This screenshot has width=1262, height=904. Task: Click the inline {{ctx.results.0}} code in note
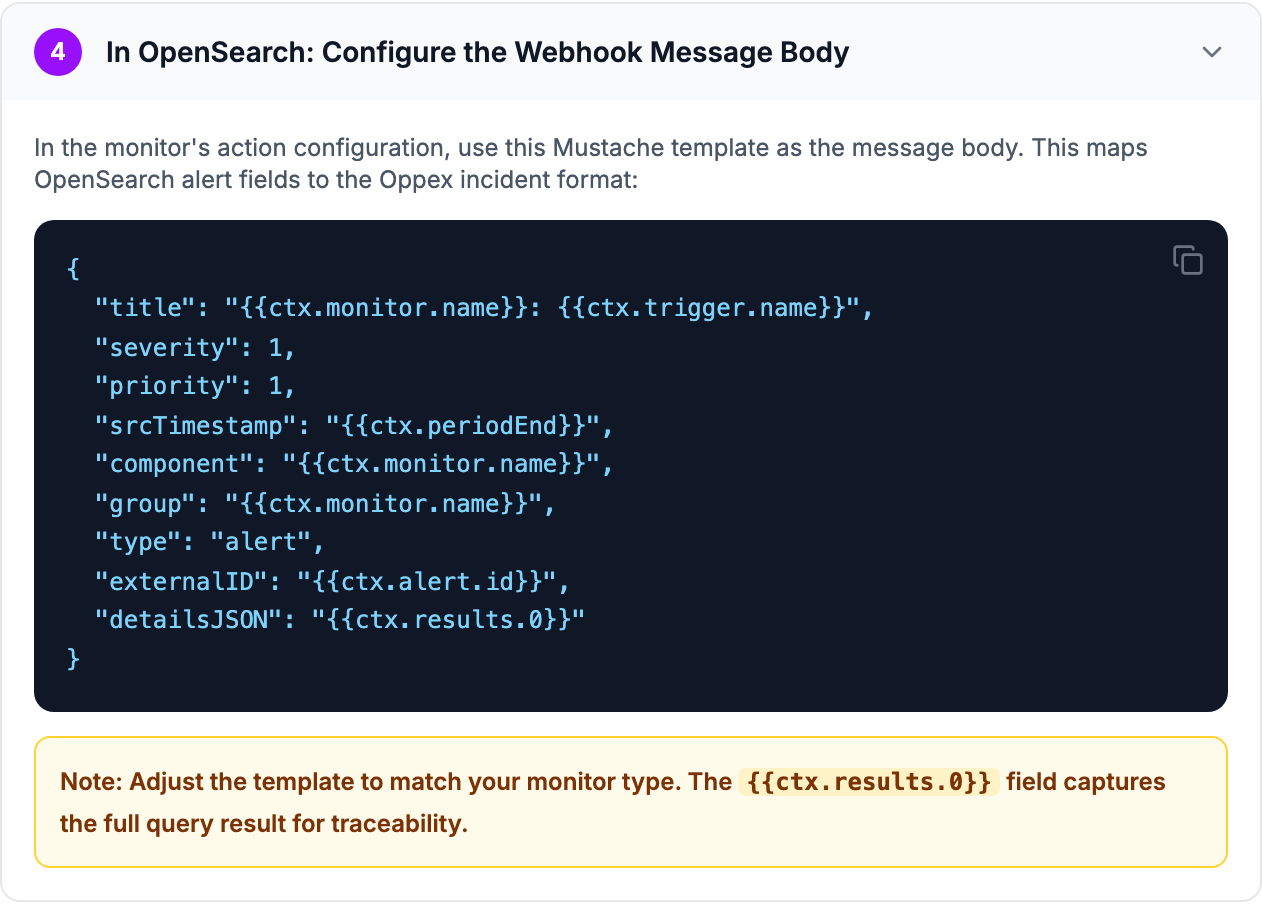click(869, 782)
